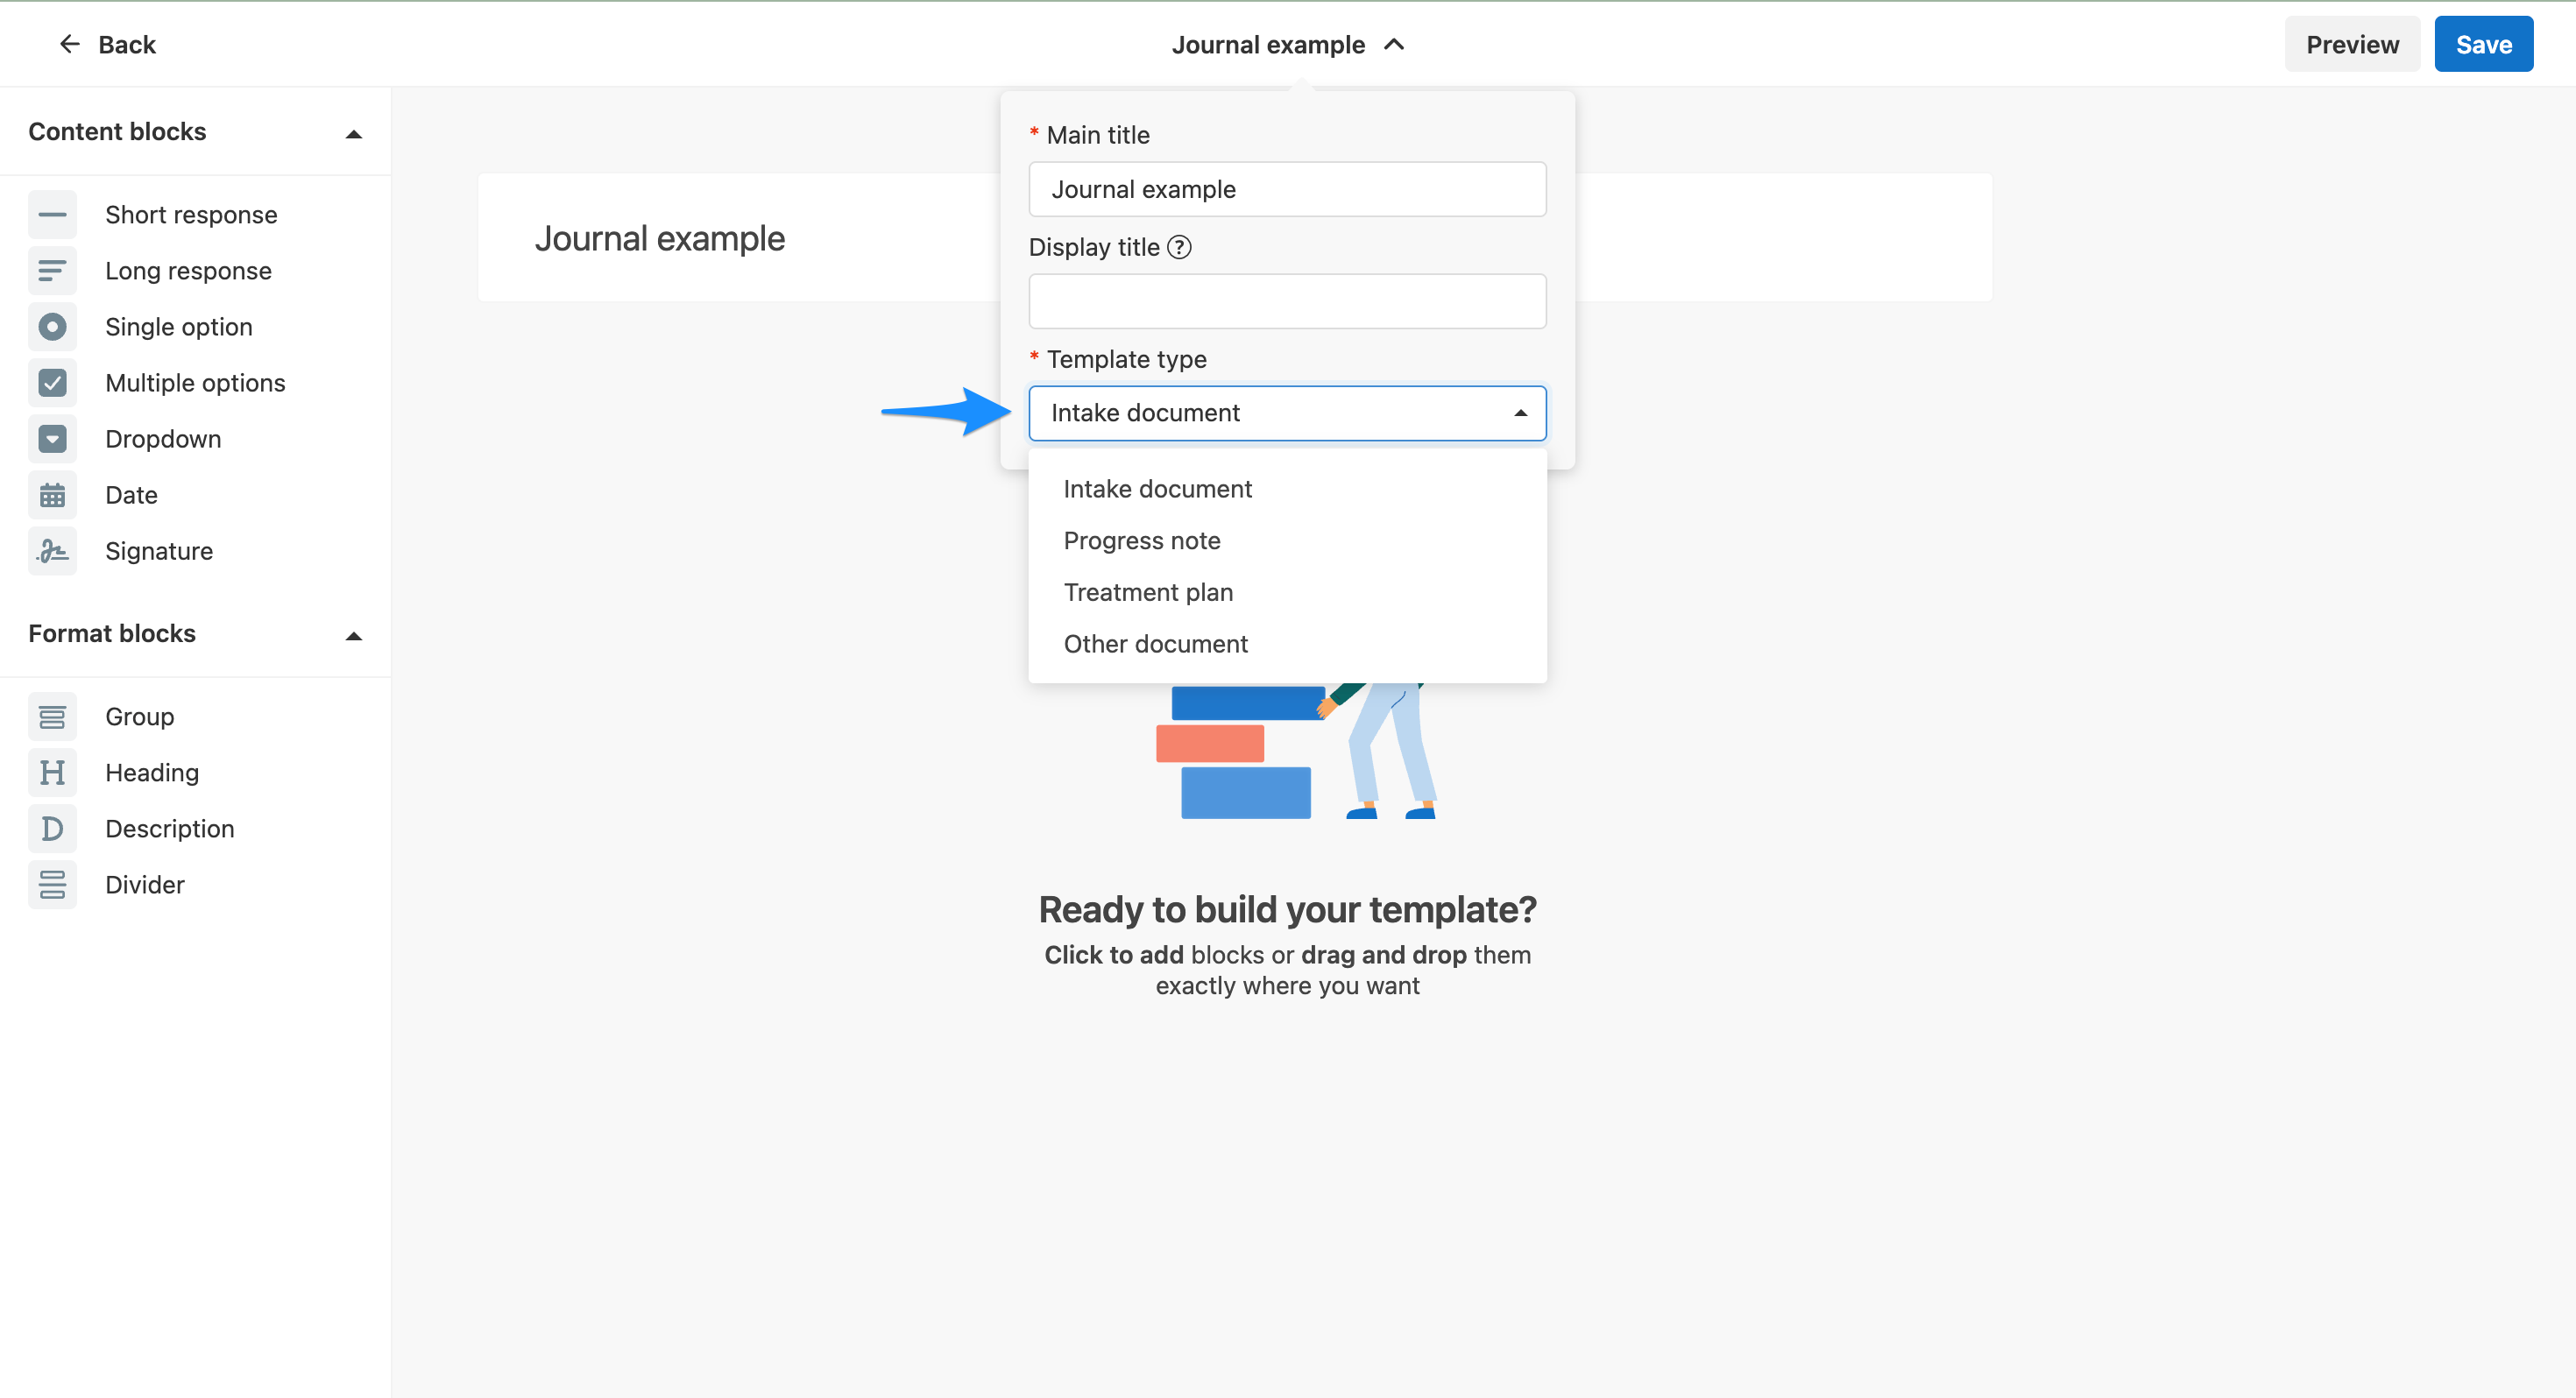Add a Group format block
2576x1398 pixels.
(x=139, y=717)
